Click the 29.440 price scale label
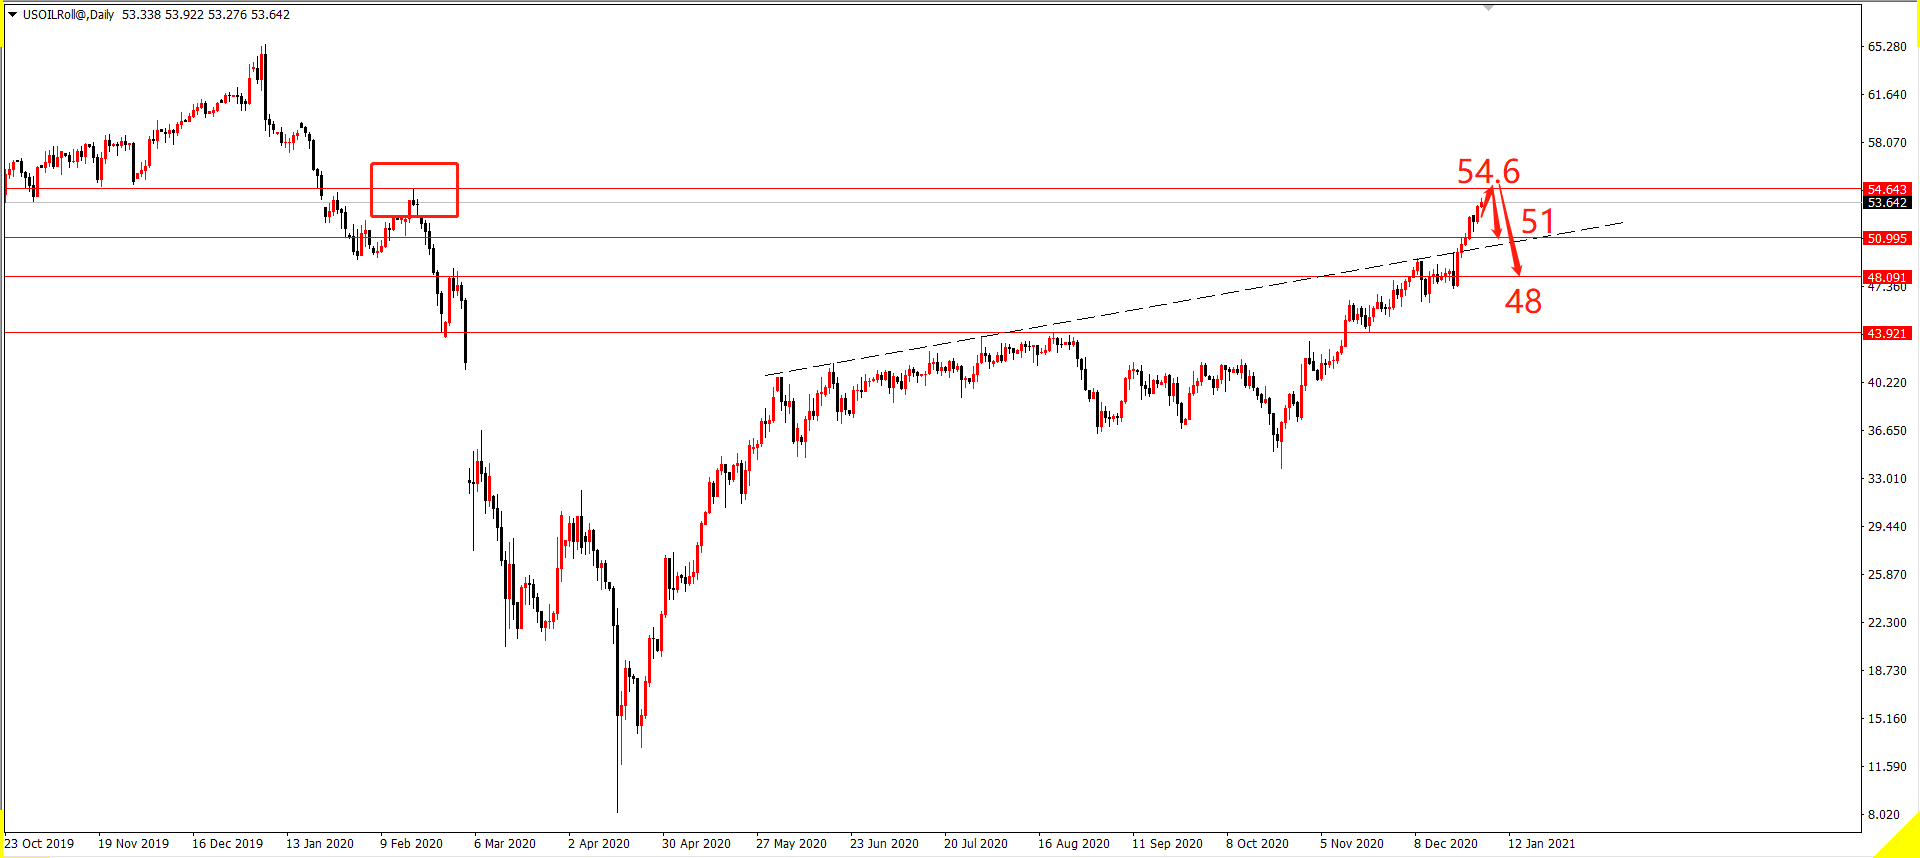The width and height of the screenshot is (1920, 858). pos(1887,527)
